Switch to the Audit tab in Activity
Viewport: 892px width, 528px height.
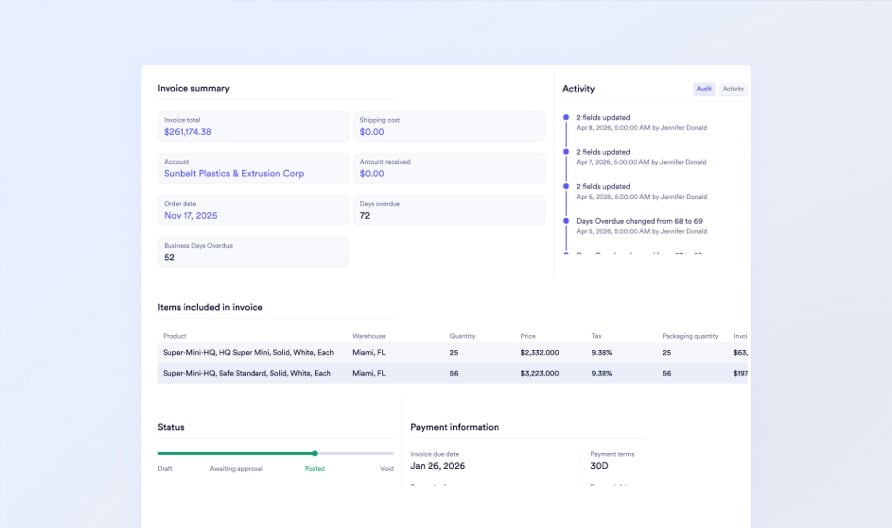[x=704, y=89]
